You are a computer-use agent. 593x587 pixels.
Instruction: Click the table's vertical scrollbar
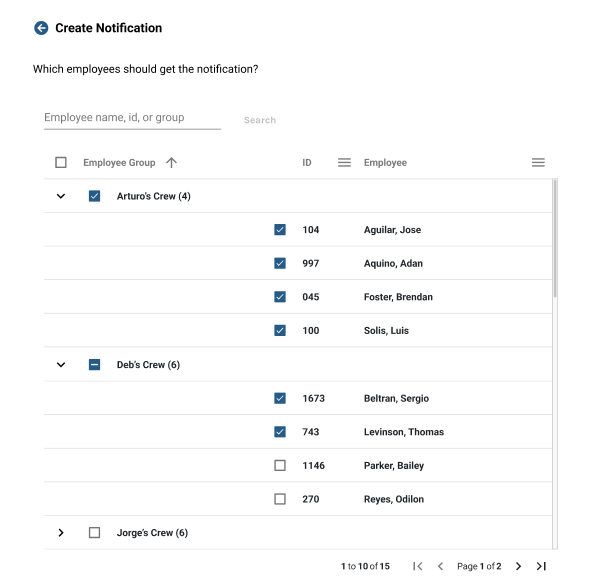coord(555,239)
